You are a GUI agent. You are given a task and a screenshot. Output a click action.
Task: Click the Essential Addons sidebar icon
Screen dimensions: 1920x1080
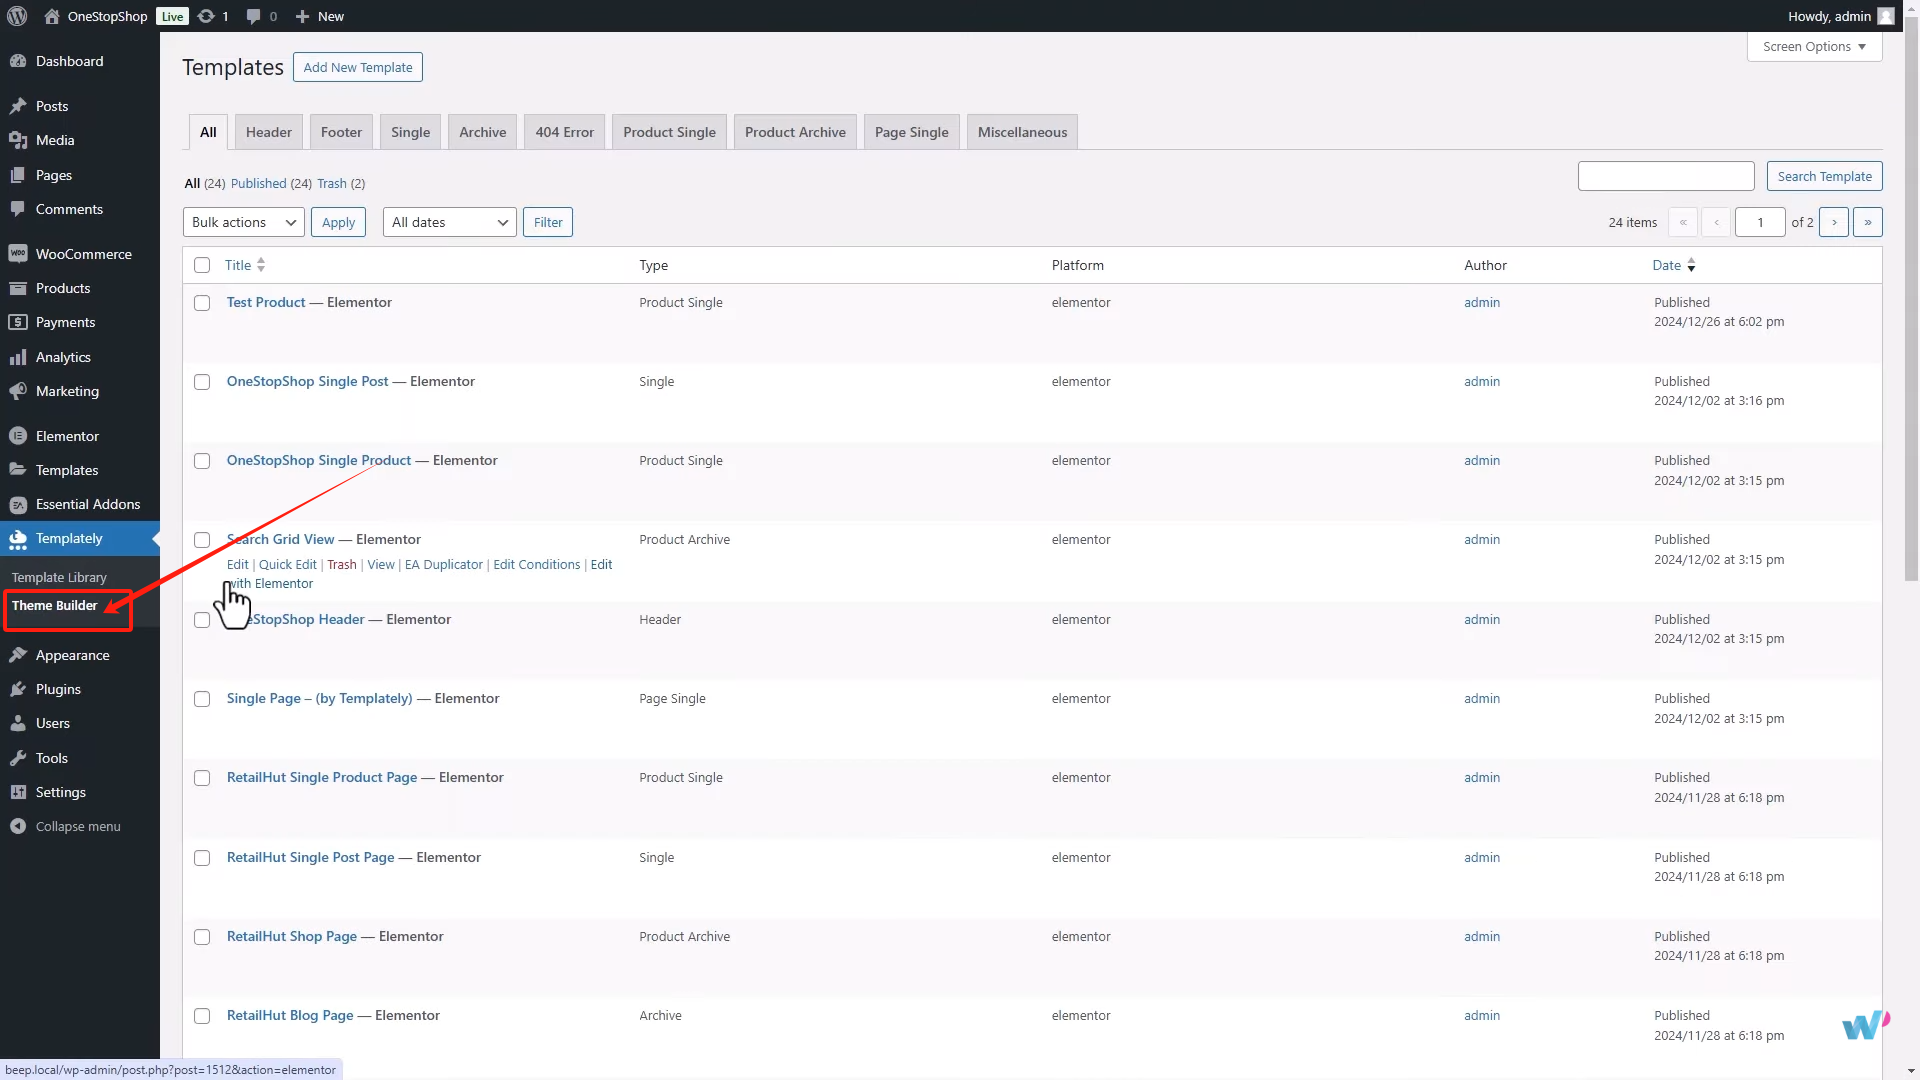(x=20, y=504)
